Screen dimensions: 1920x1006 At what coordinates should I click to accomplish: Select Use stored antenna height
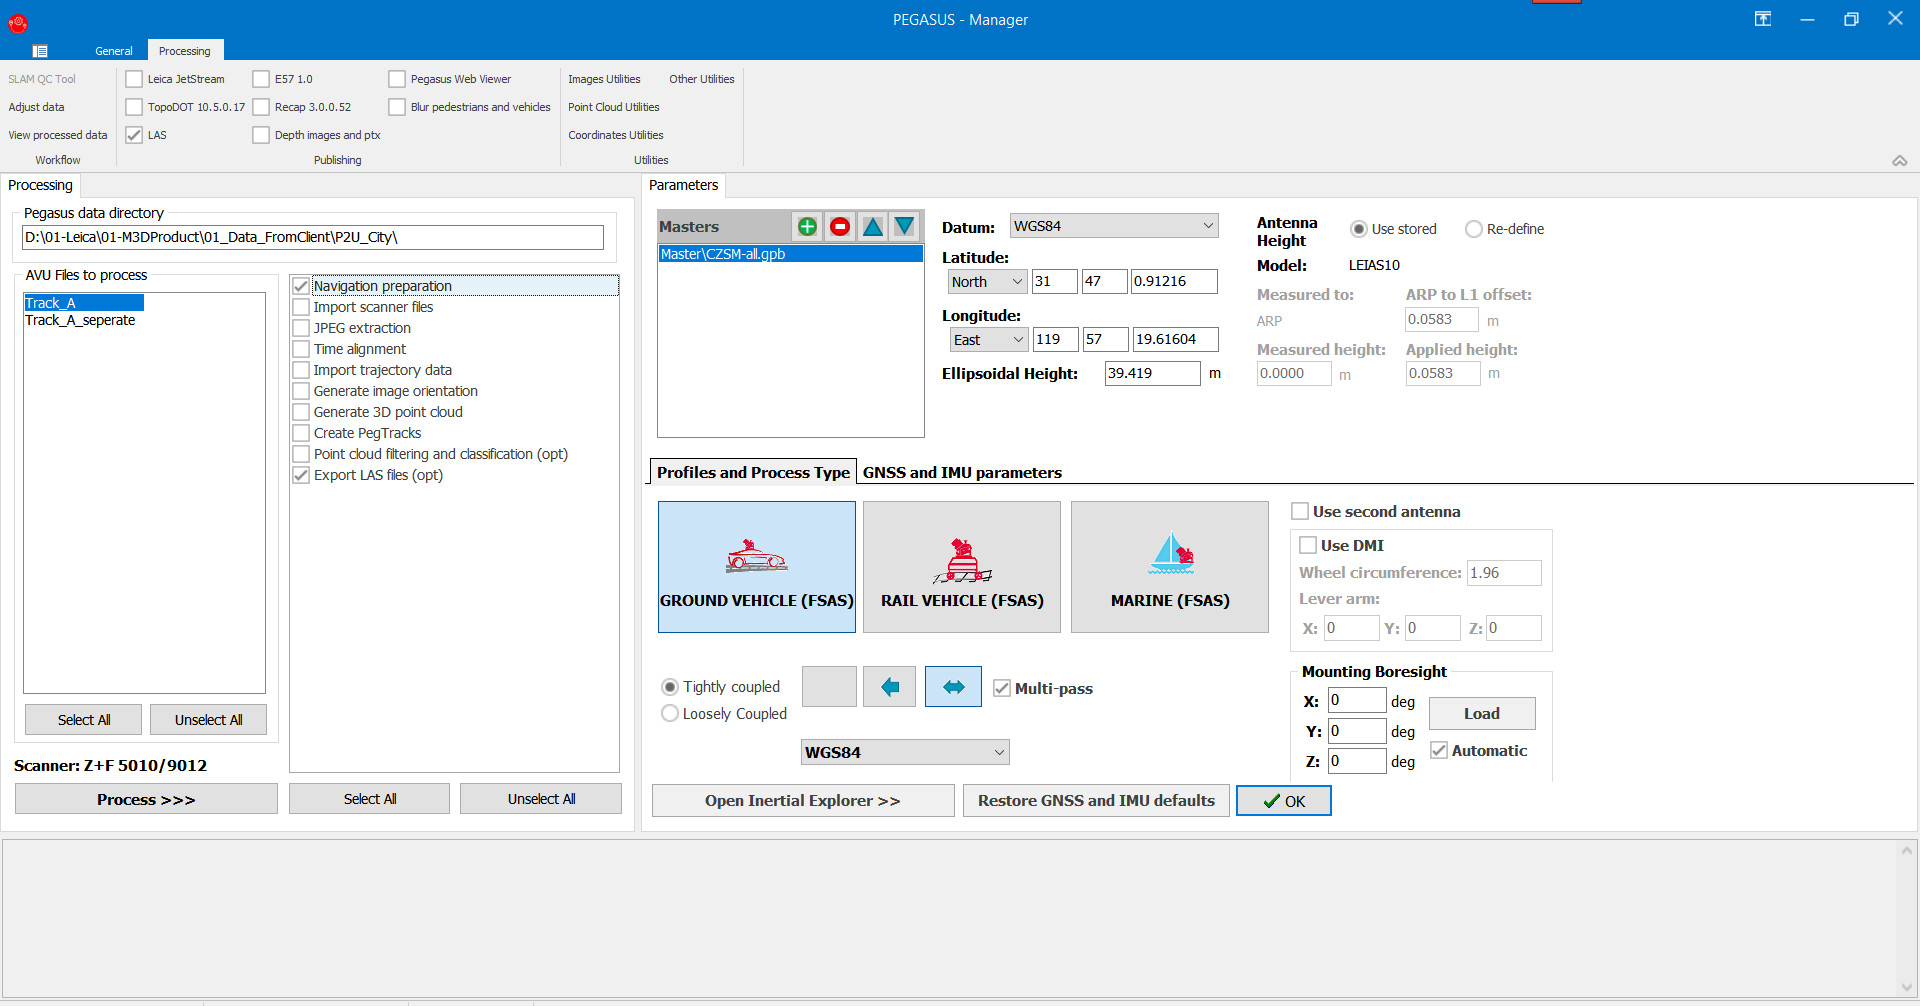click(x=1359, y=229)
